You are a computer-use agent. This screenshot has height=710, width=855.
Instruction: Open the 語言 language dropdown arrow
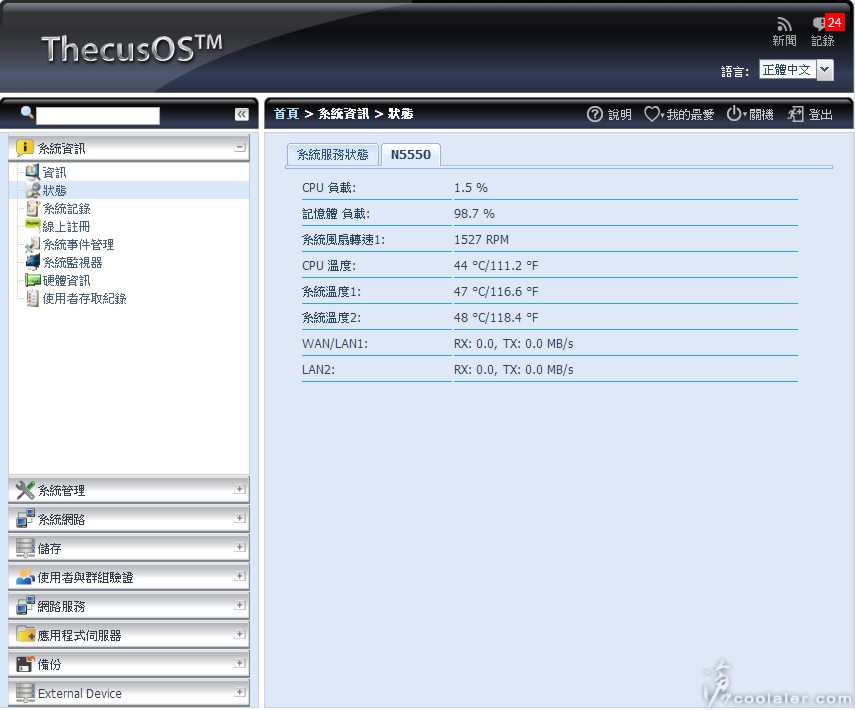pos(825,70)
